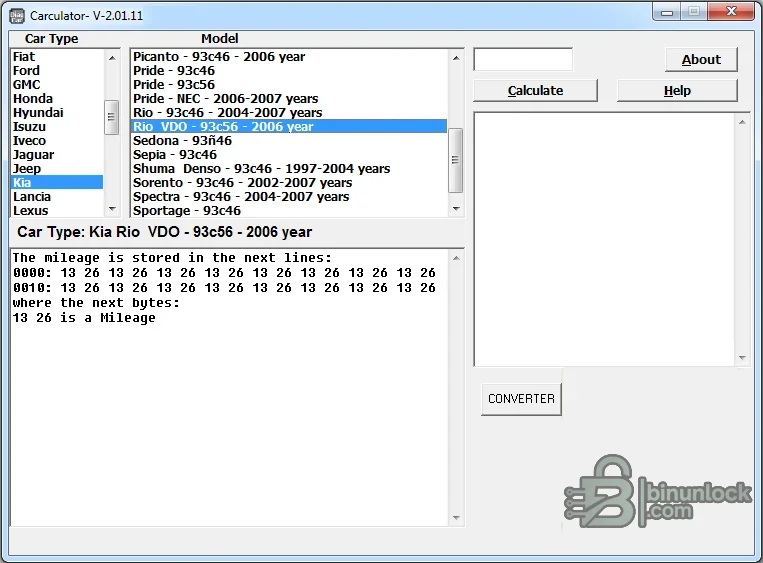Image resolution: width=763 pixels, height=563 pixels.
Task: Click 'where the next bytes:' line
Action: [x=96, y=303]
